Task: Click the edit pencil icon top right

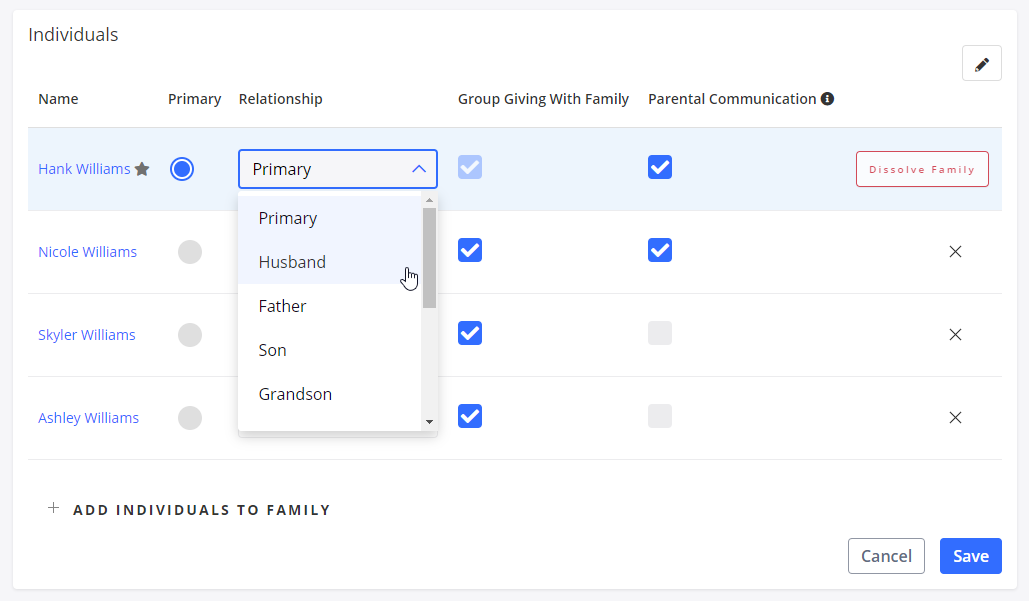Action: 981,62
